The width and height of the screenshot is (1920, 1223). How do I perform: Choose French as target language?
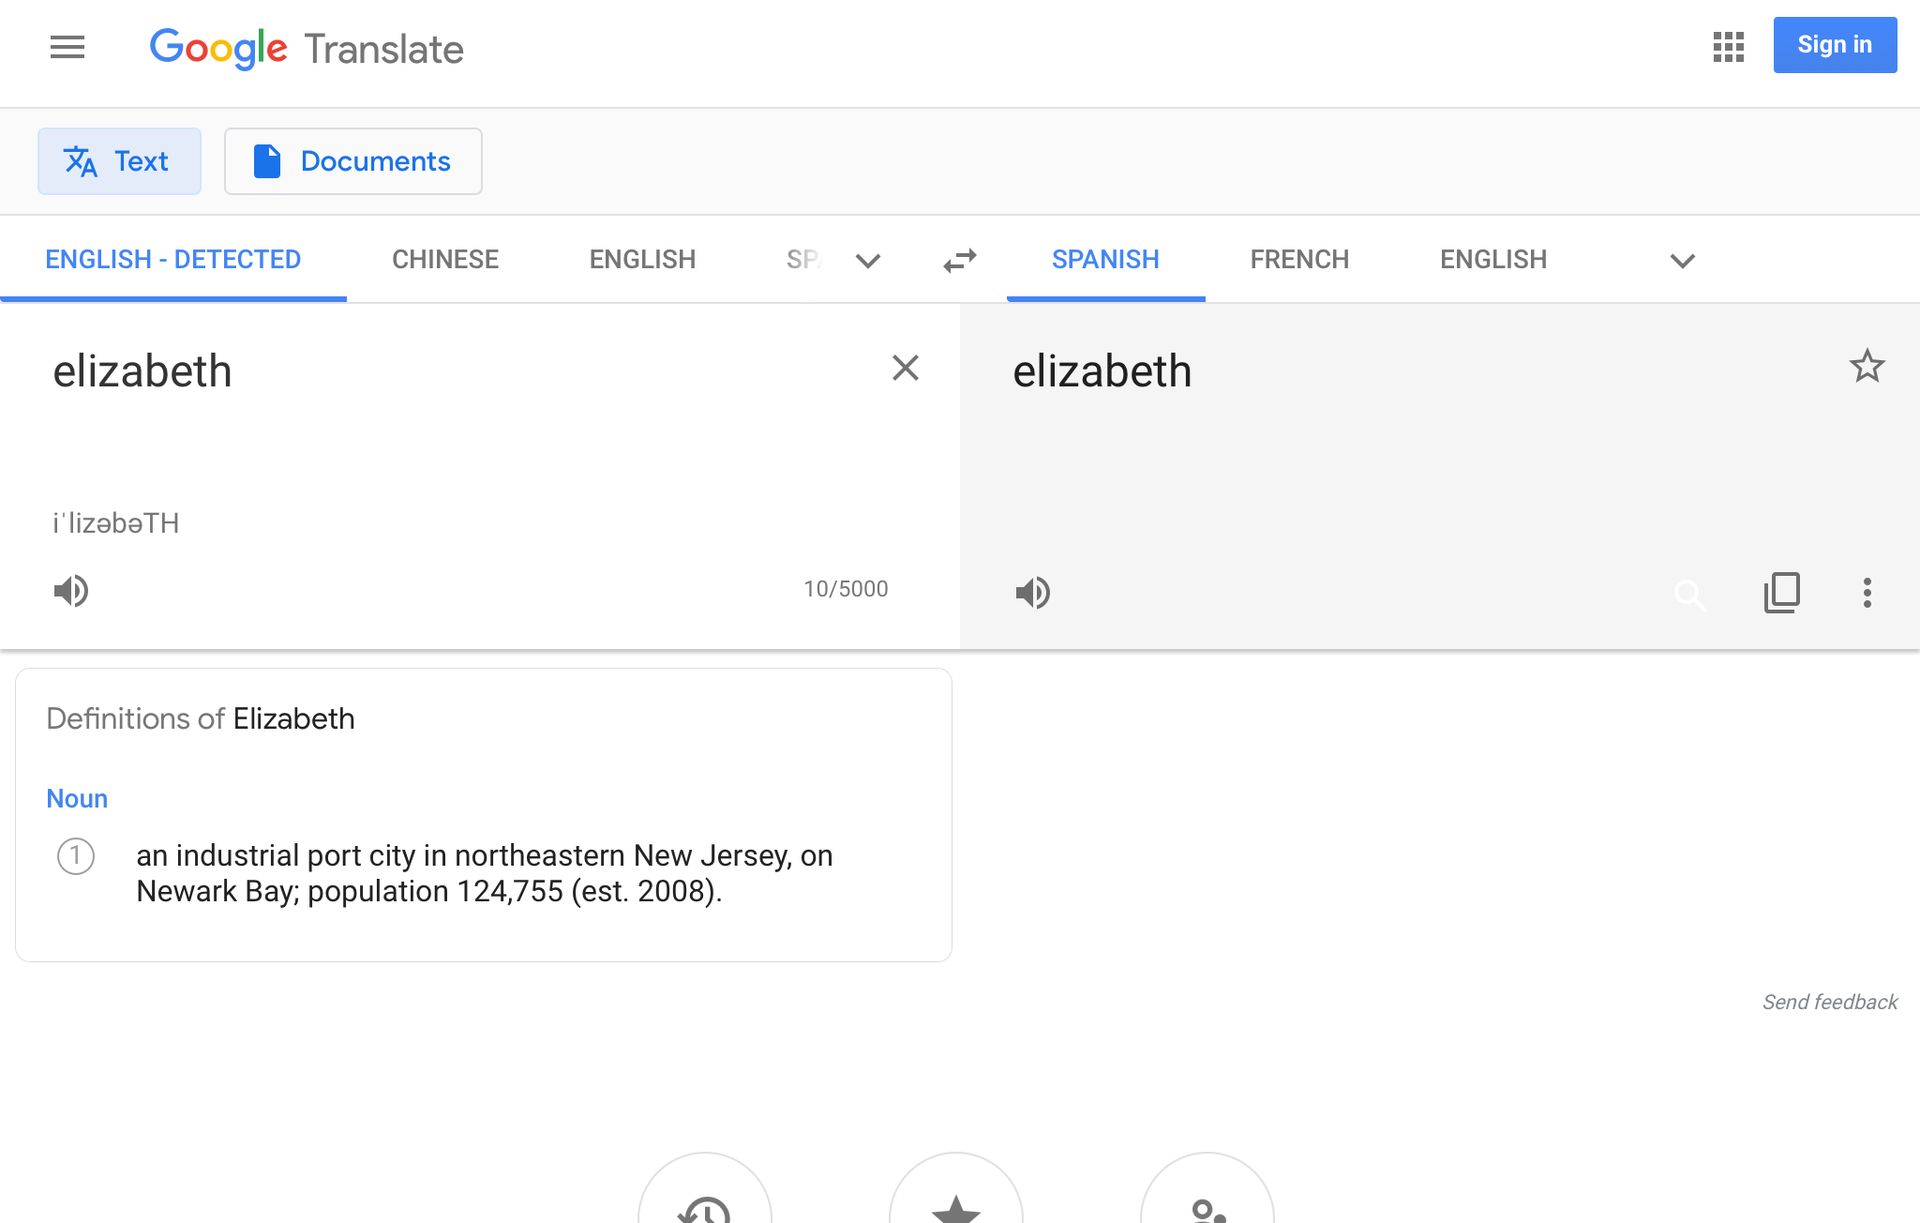(x=1299, y=260)
